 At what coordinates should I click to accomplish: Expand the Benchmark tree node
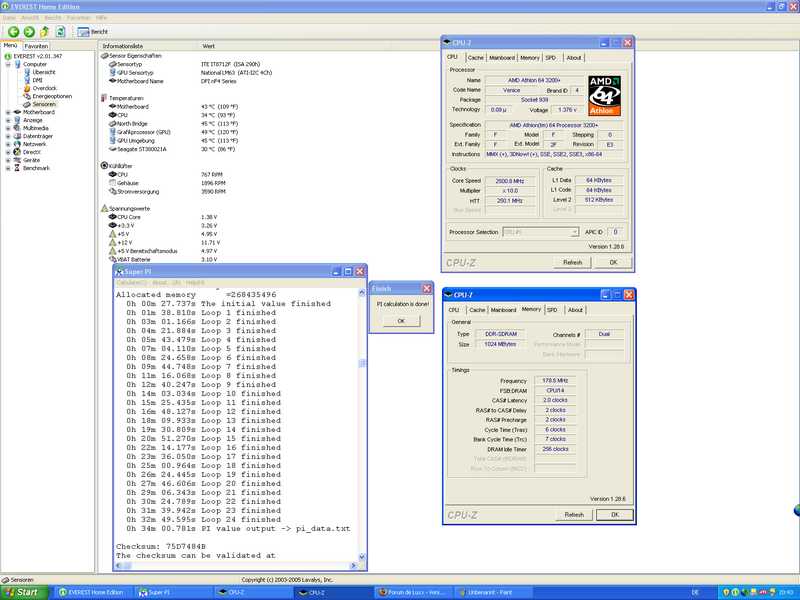click(8, 168)
